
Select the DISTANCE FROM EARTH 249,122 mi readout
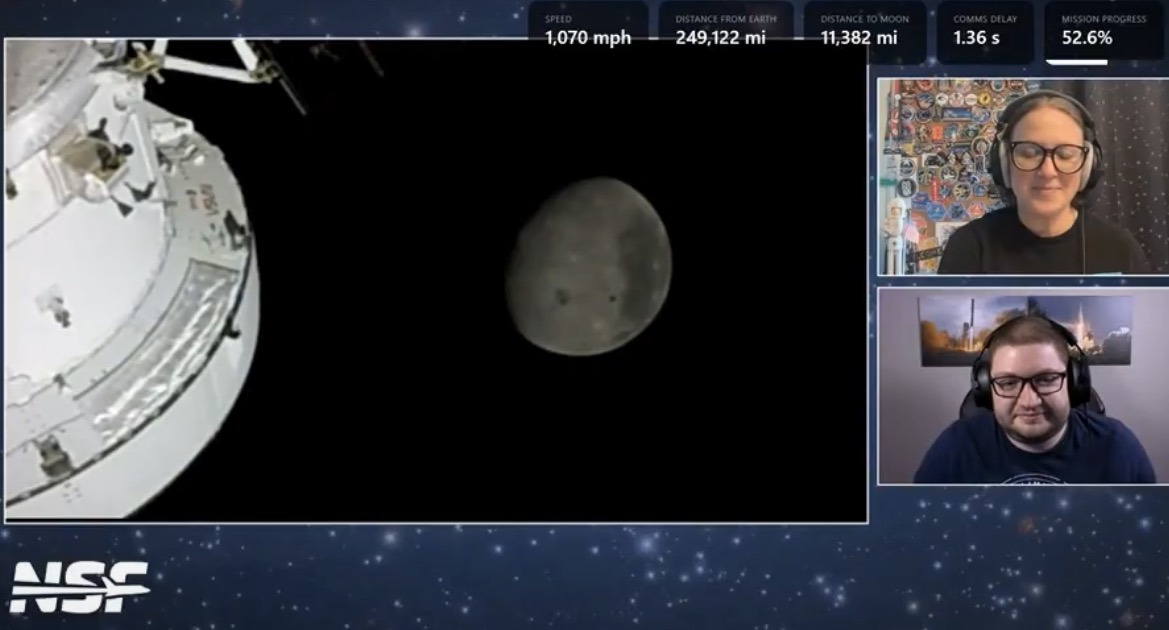coord(725,31)
